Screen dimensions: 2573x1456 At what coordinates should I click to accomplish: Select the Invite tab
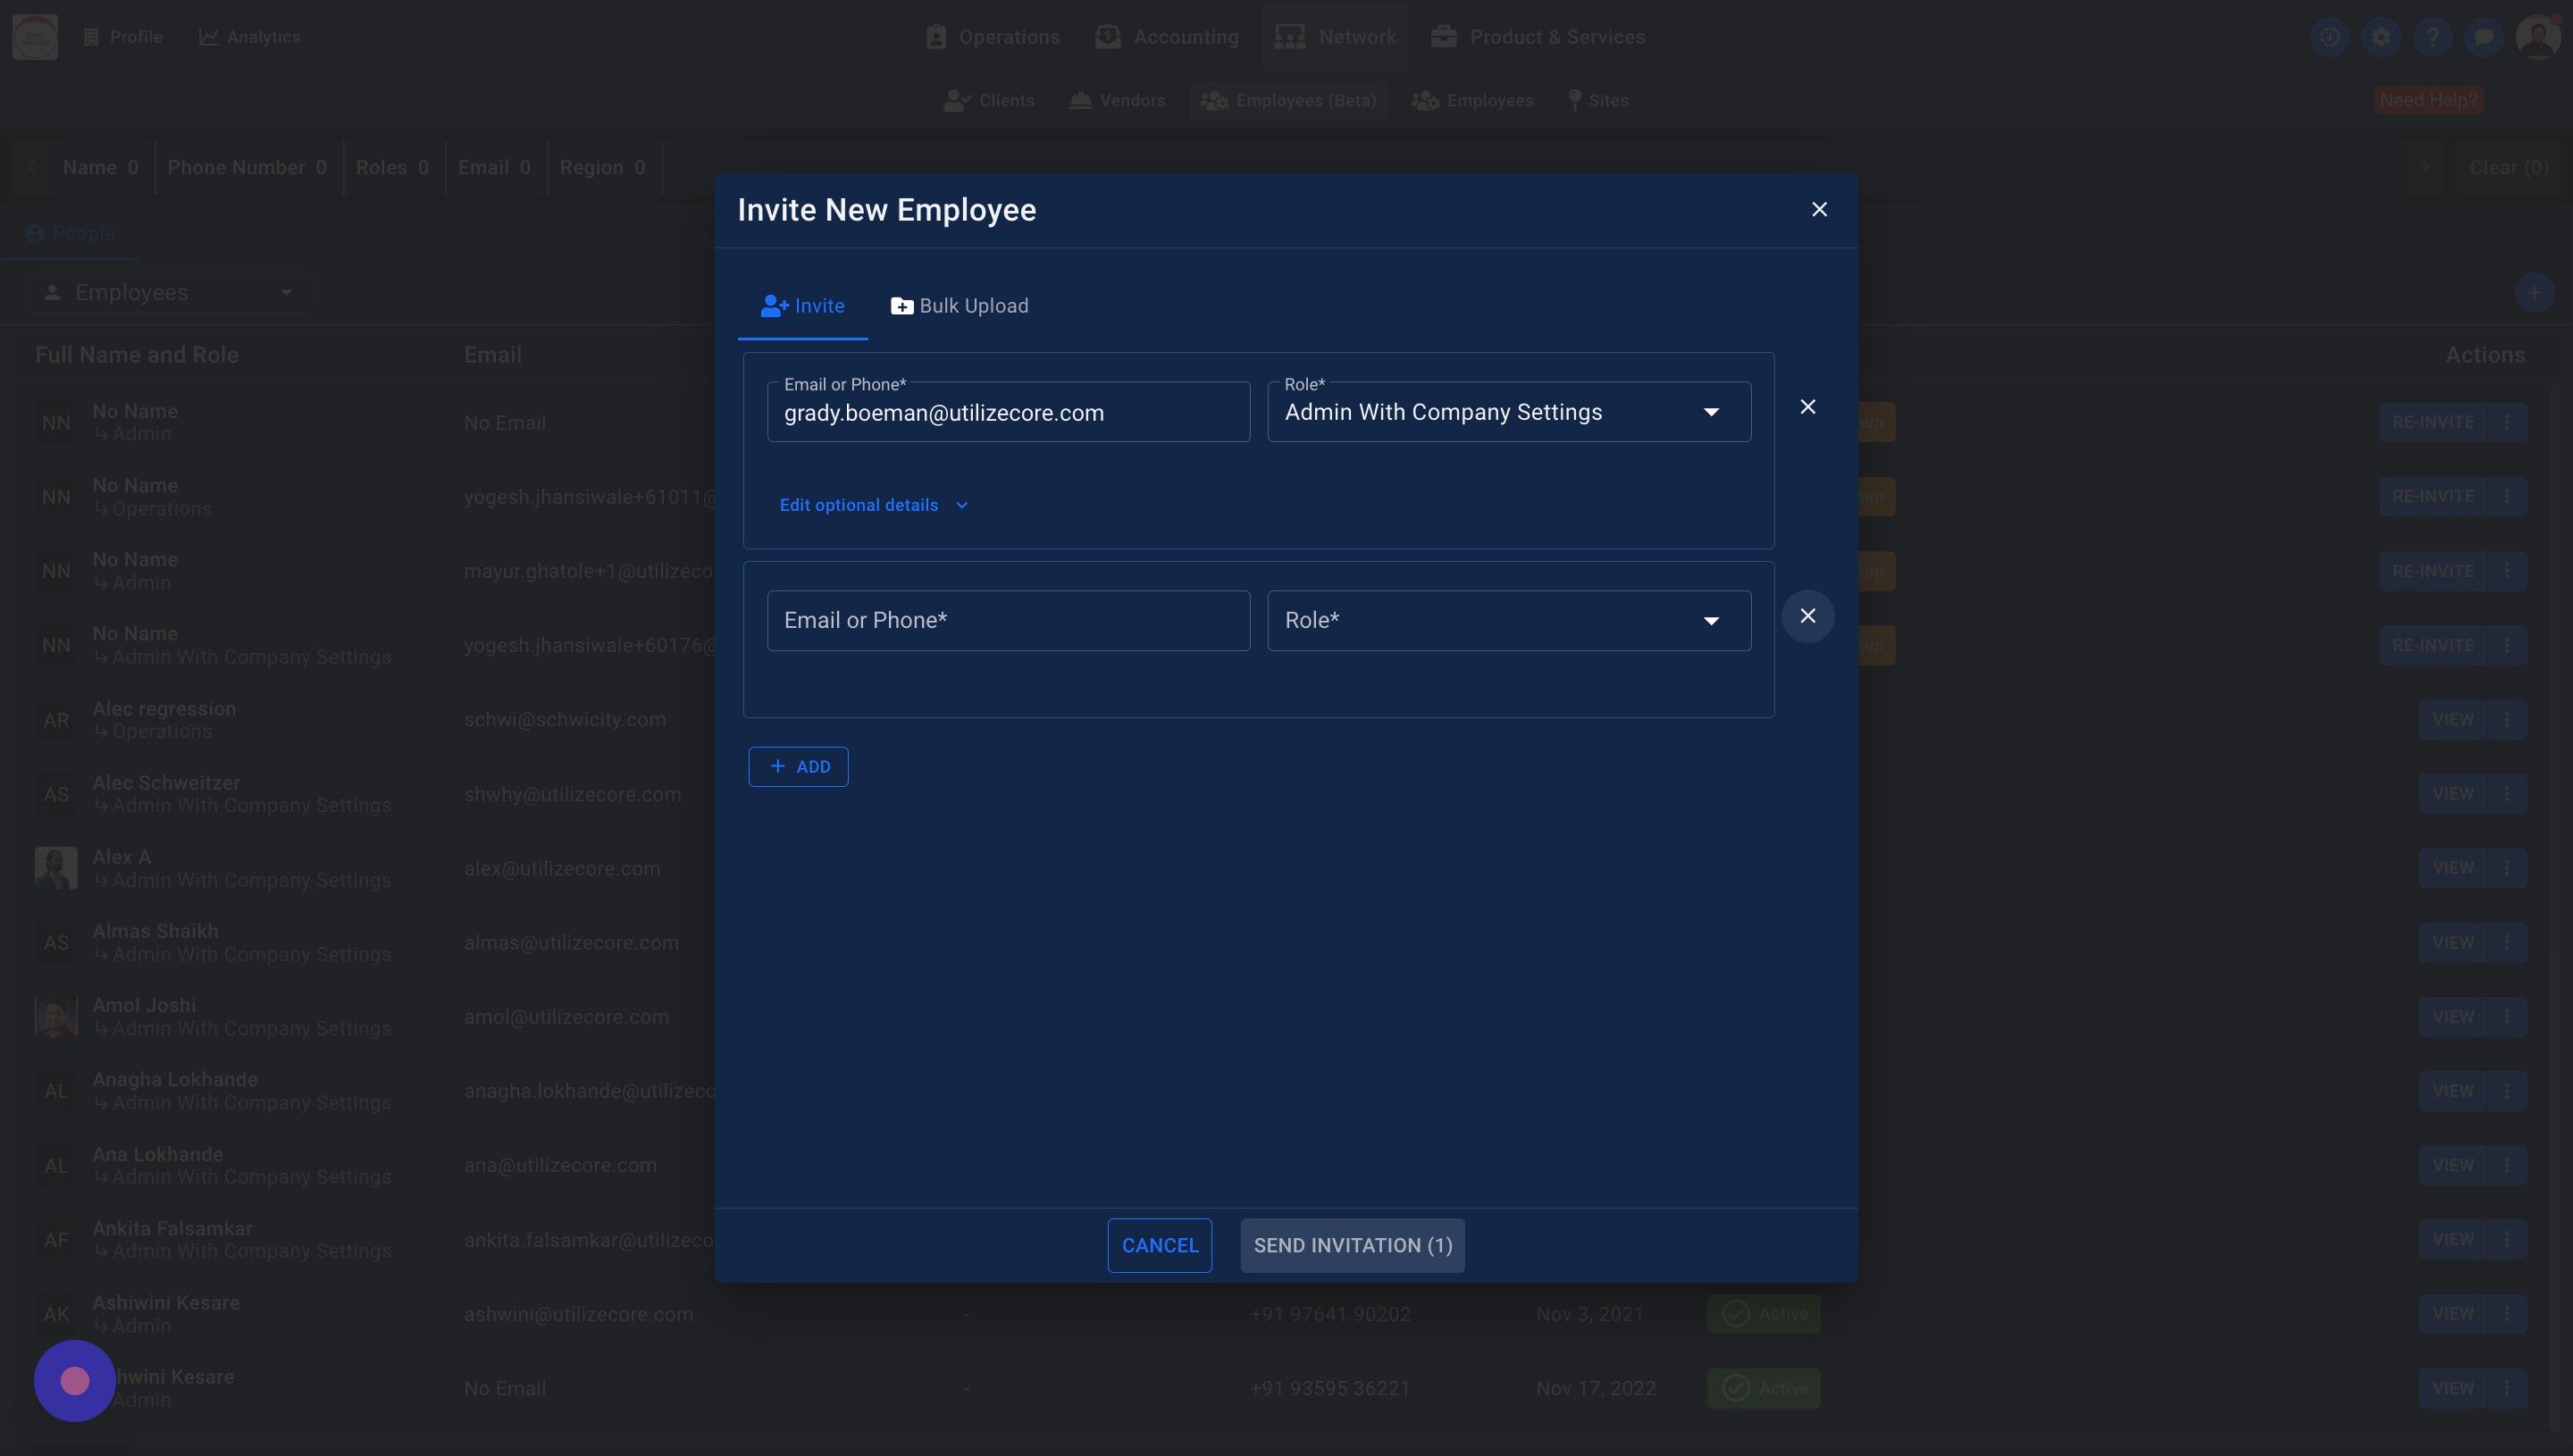pyautogui.click(x=802, y=306)
